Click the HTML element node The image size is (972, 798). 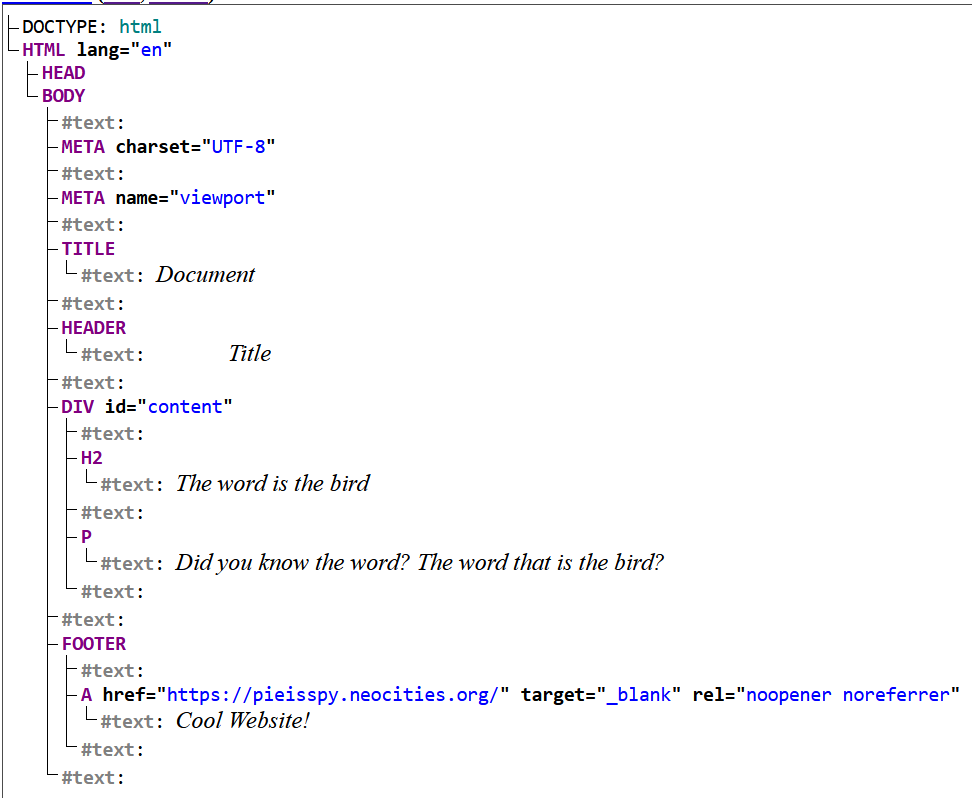[x=44, y=50]
